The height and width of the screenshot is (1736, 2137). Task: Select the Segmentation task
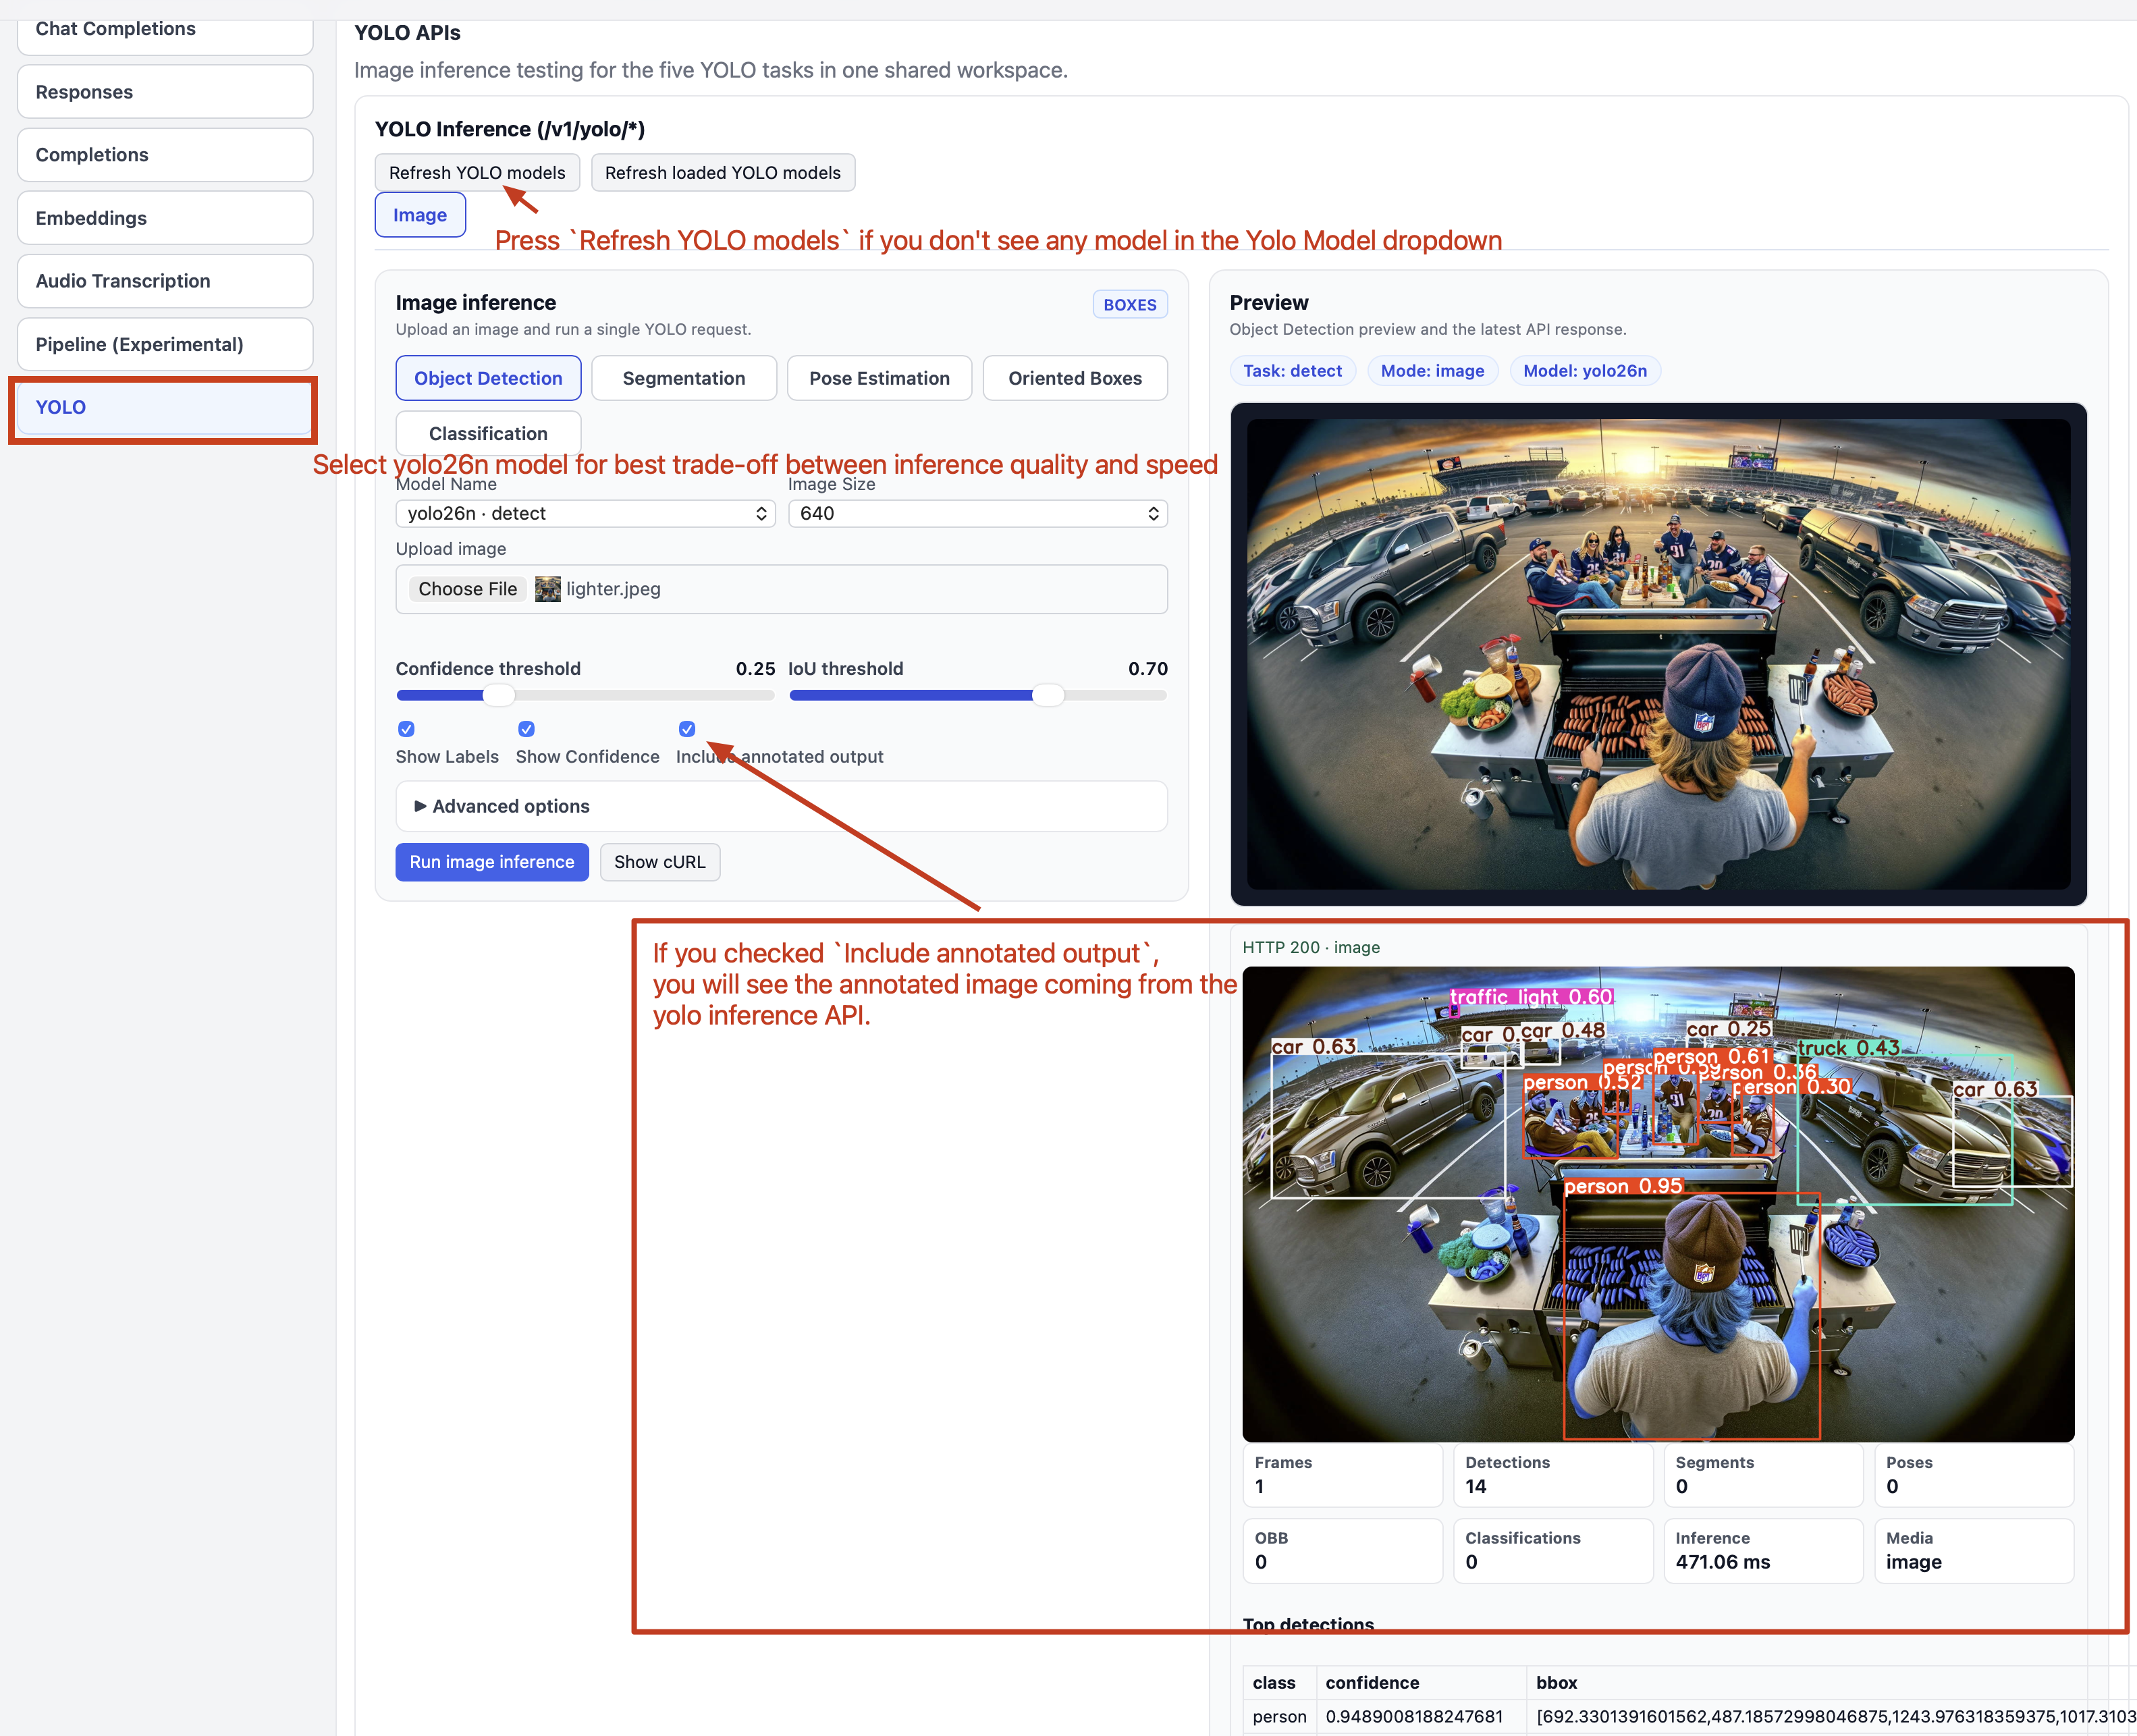(x=684, y=378)
